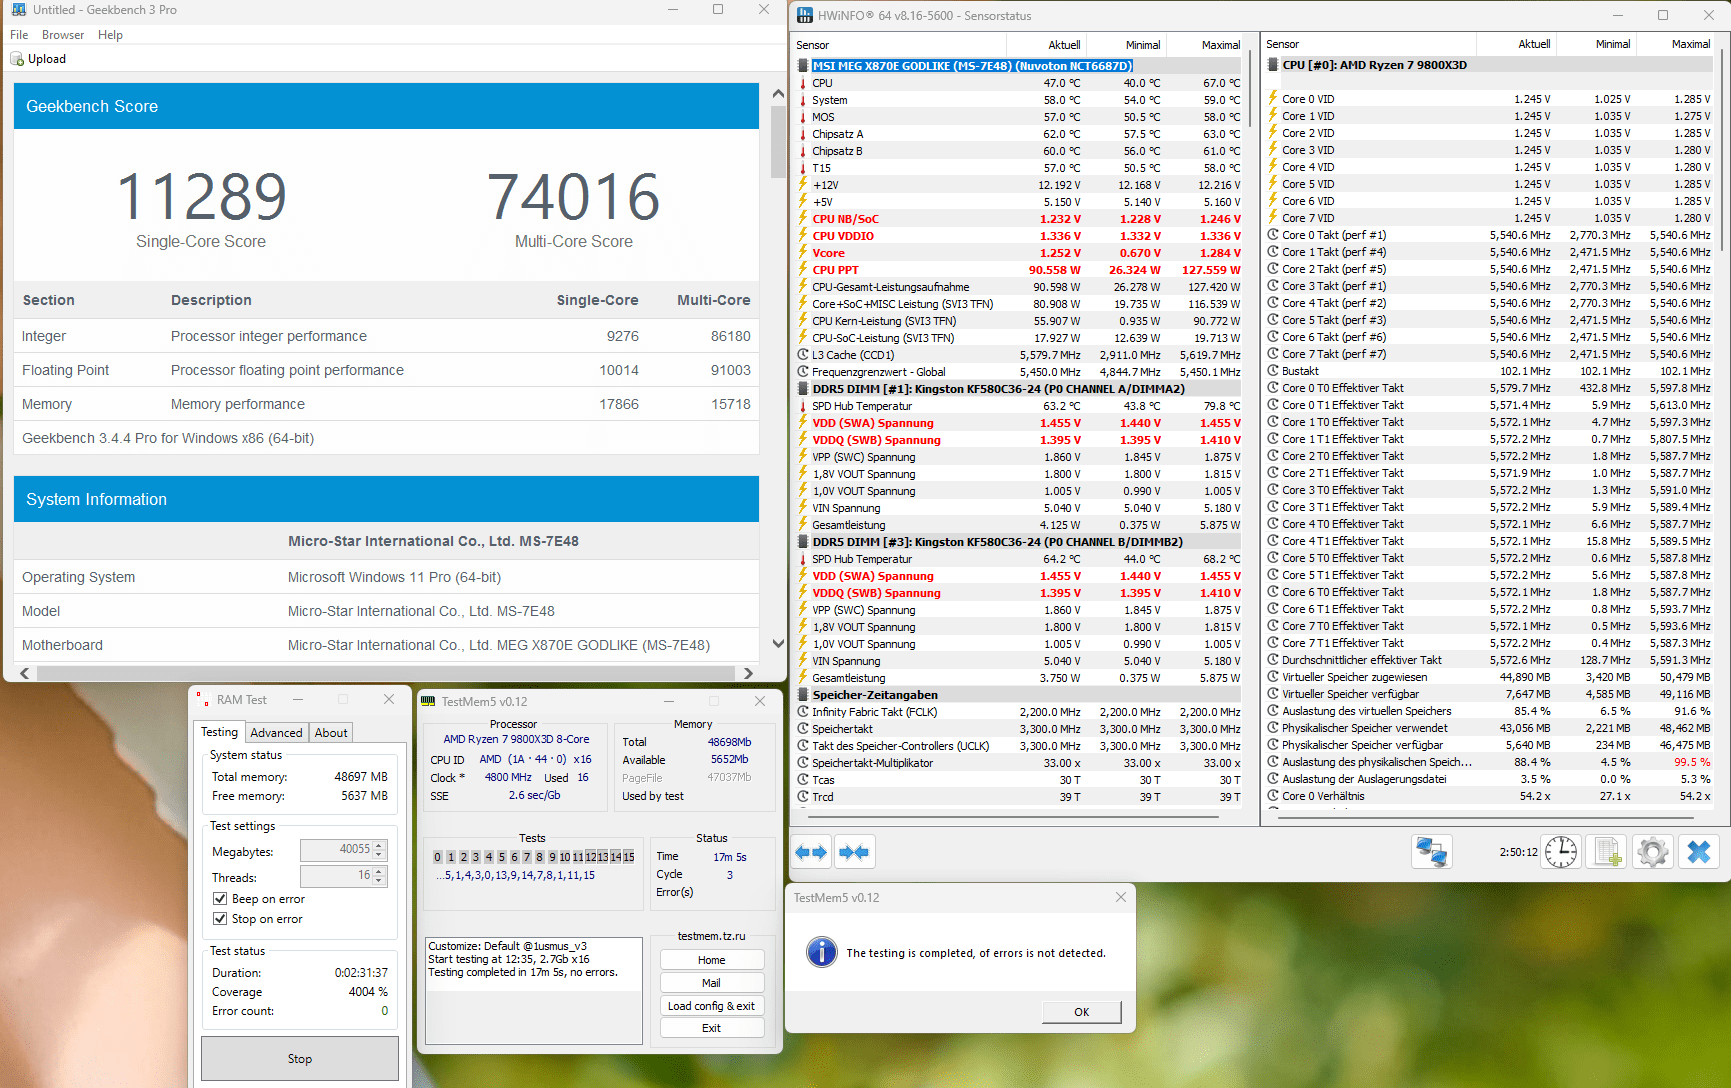Click the lightning icon beside Core 0 VID
Image resolution: width=1731 pixels, height=1088 pixels.
(x=1273, y=99)
